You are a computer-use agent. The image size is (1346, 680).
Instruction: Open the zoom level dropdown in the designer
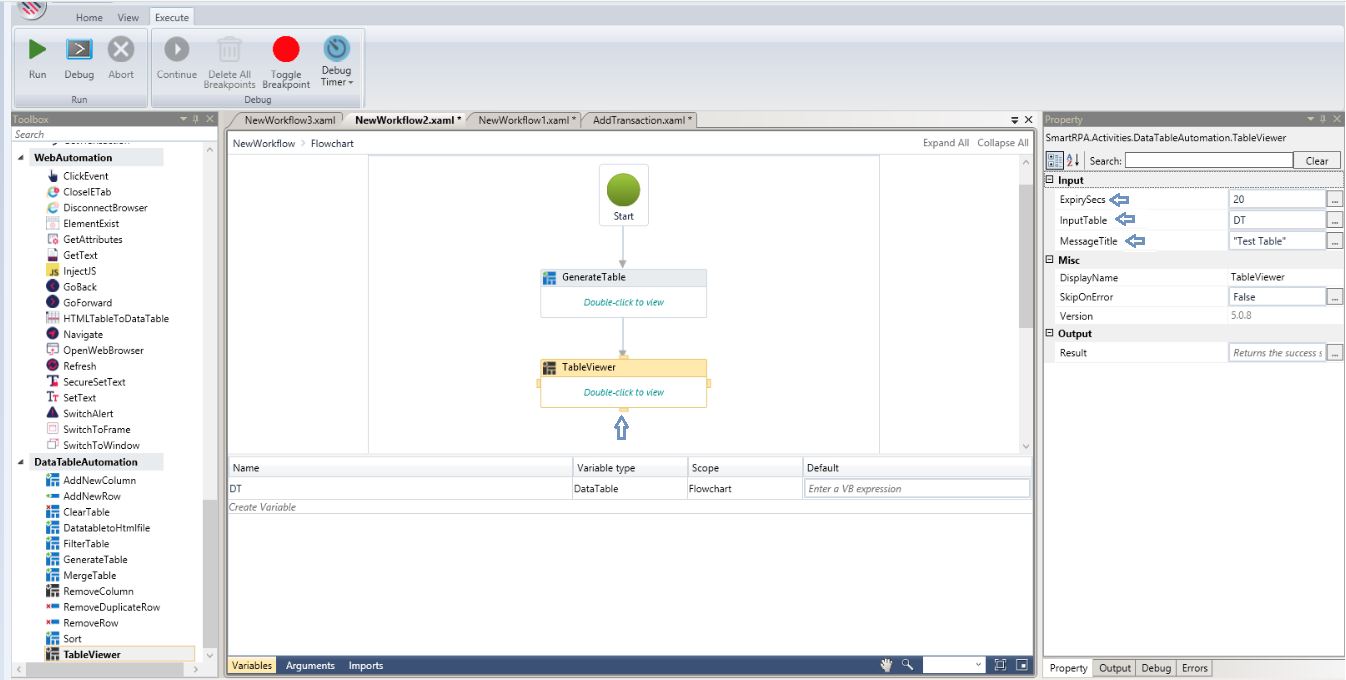coord(978,665)
